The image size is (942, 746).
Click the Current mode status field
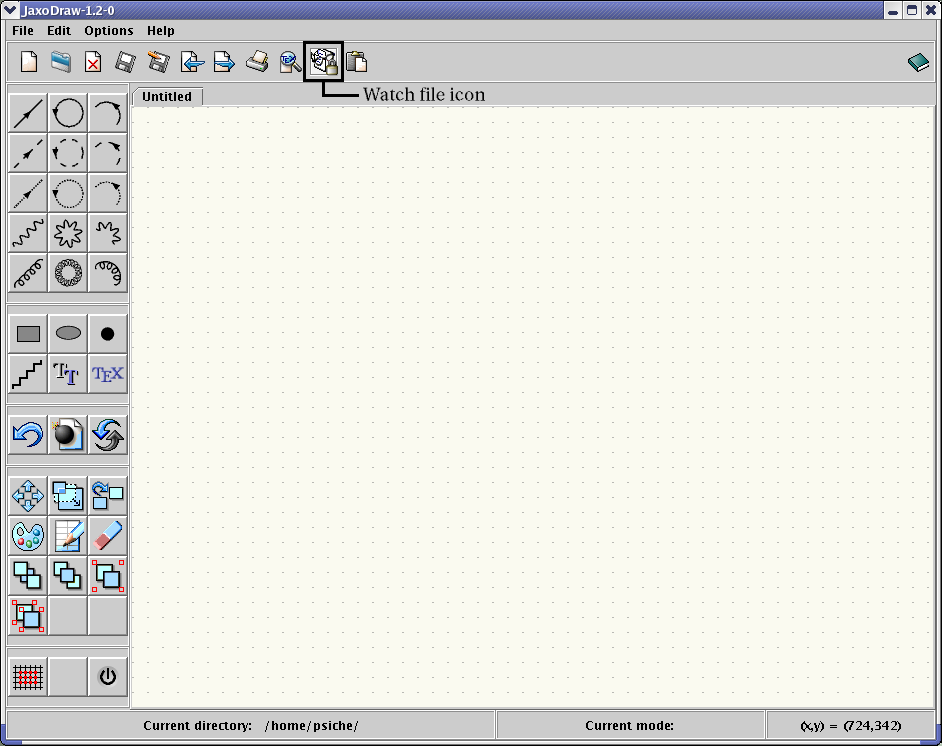point(630,726)
